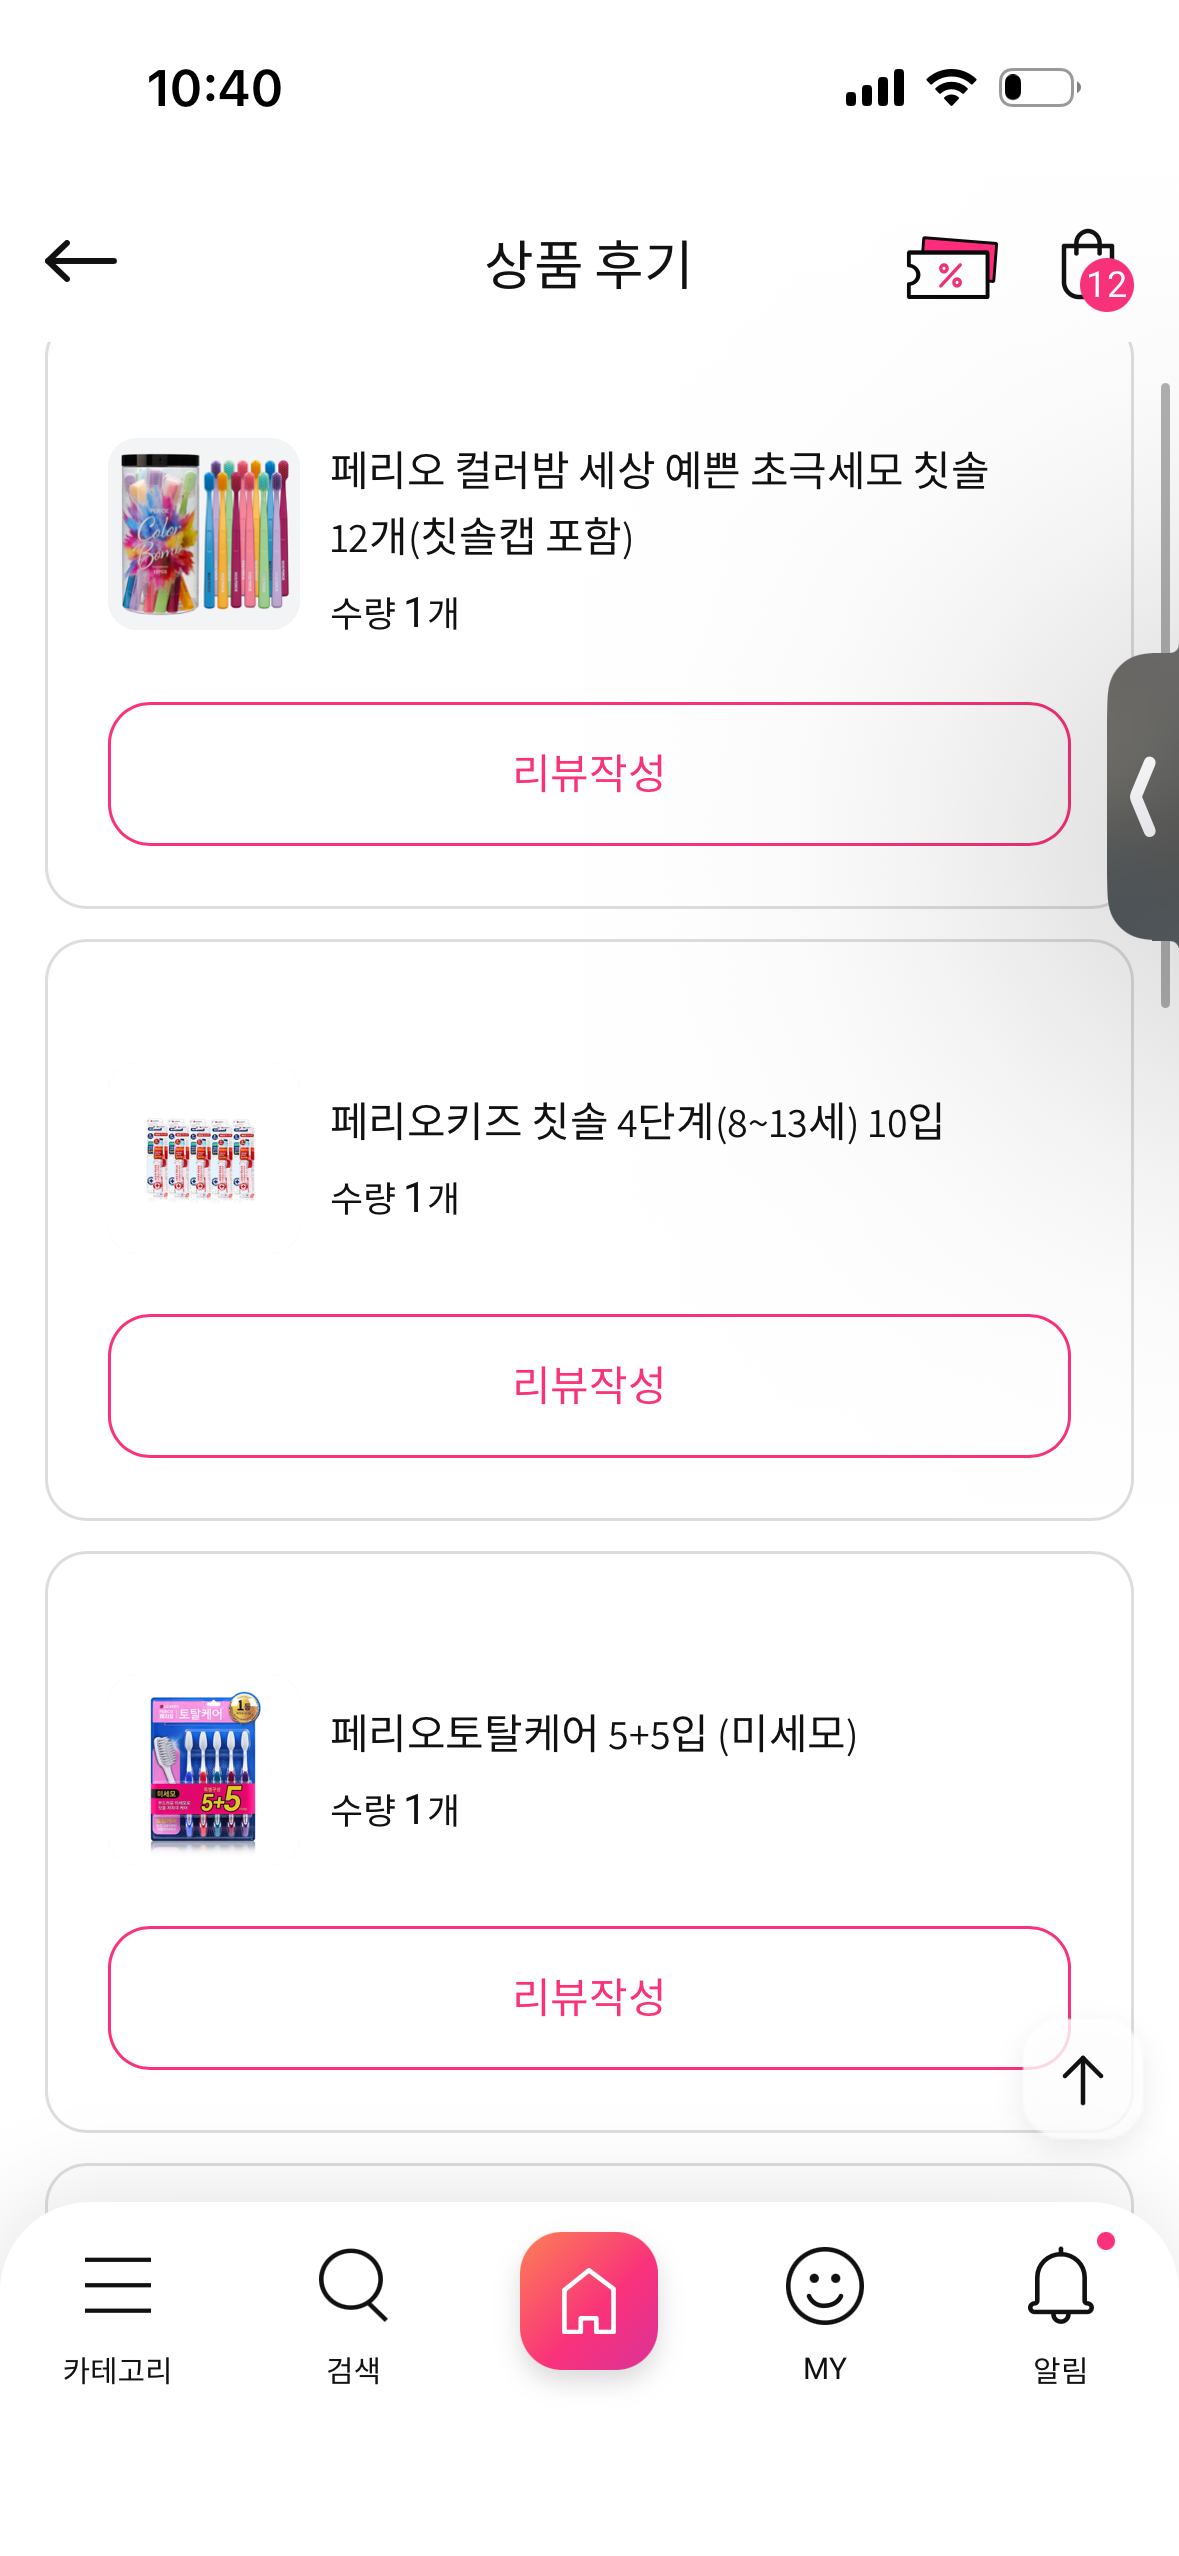Go to the home icon button
This screenshot has width=1179, height=2556.
coord(589,2300)
